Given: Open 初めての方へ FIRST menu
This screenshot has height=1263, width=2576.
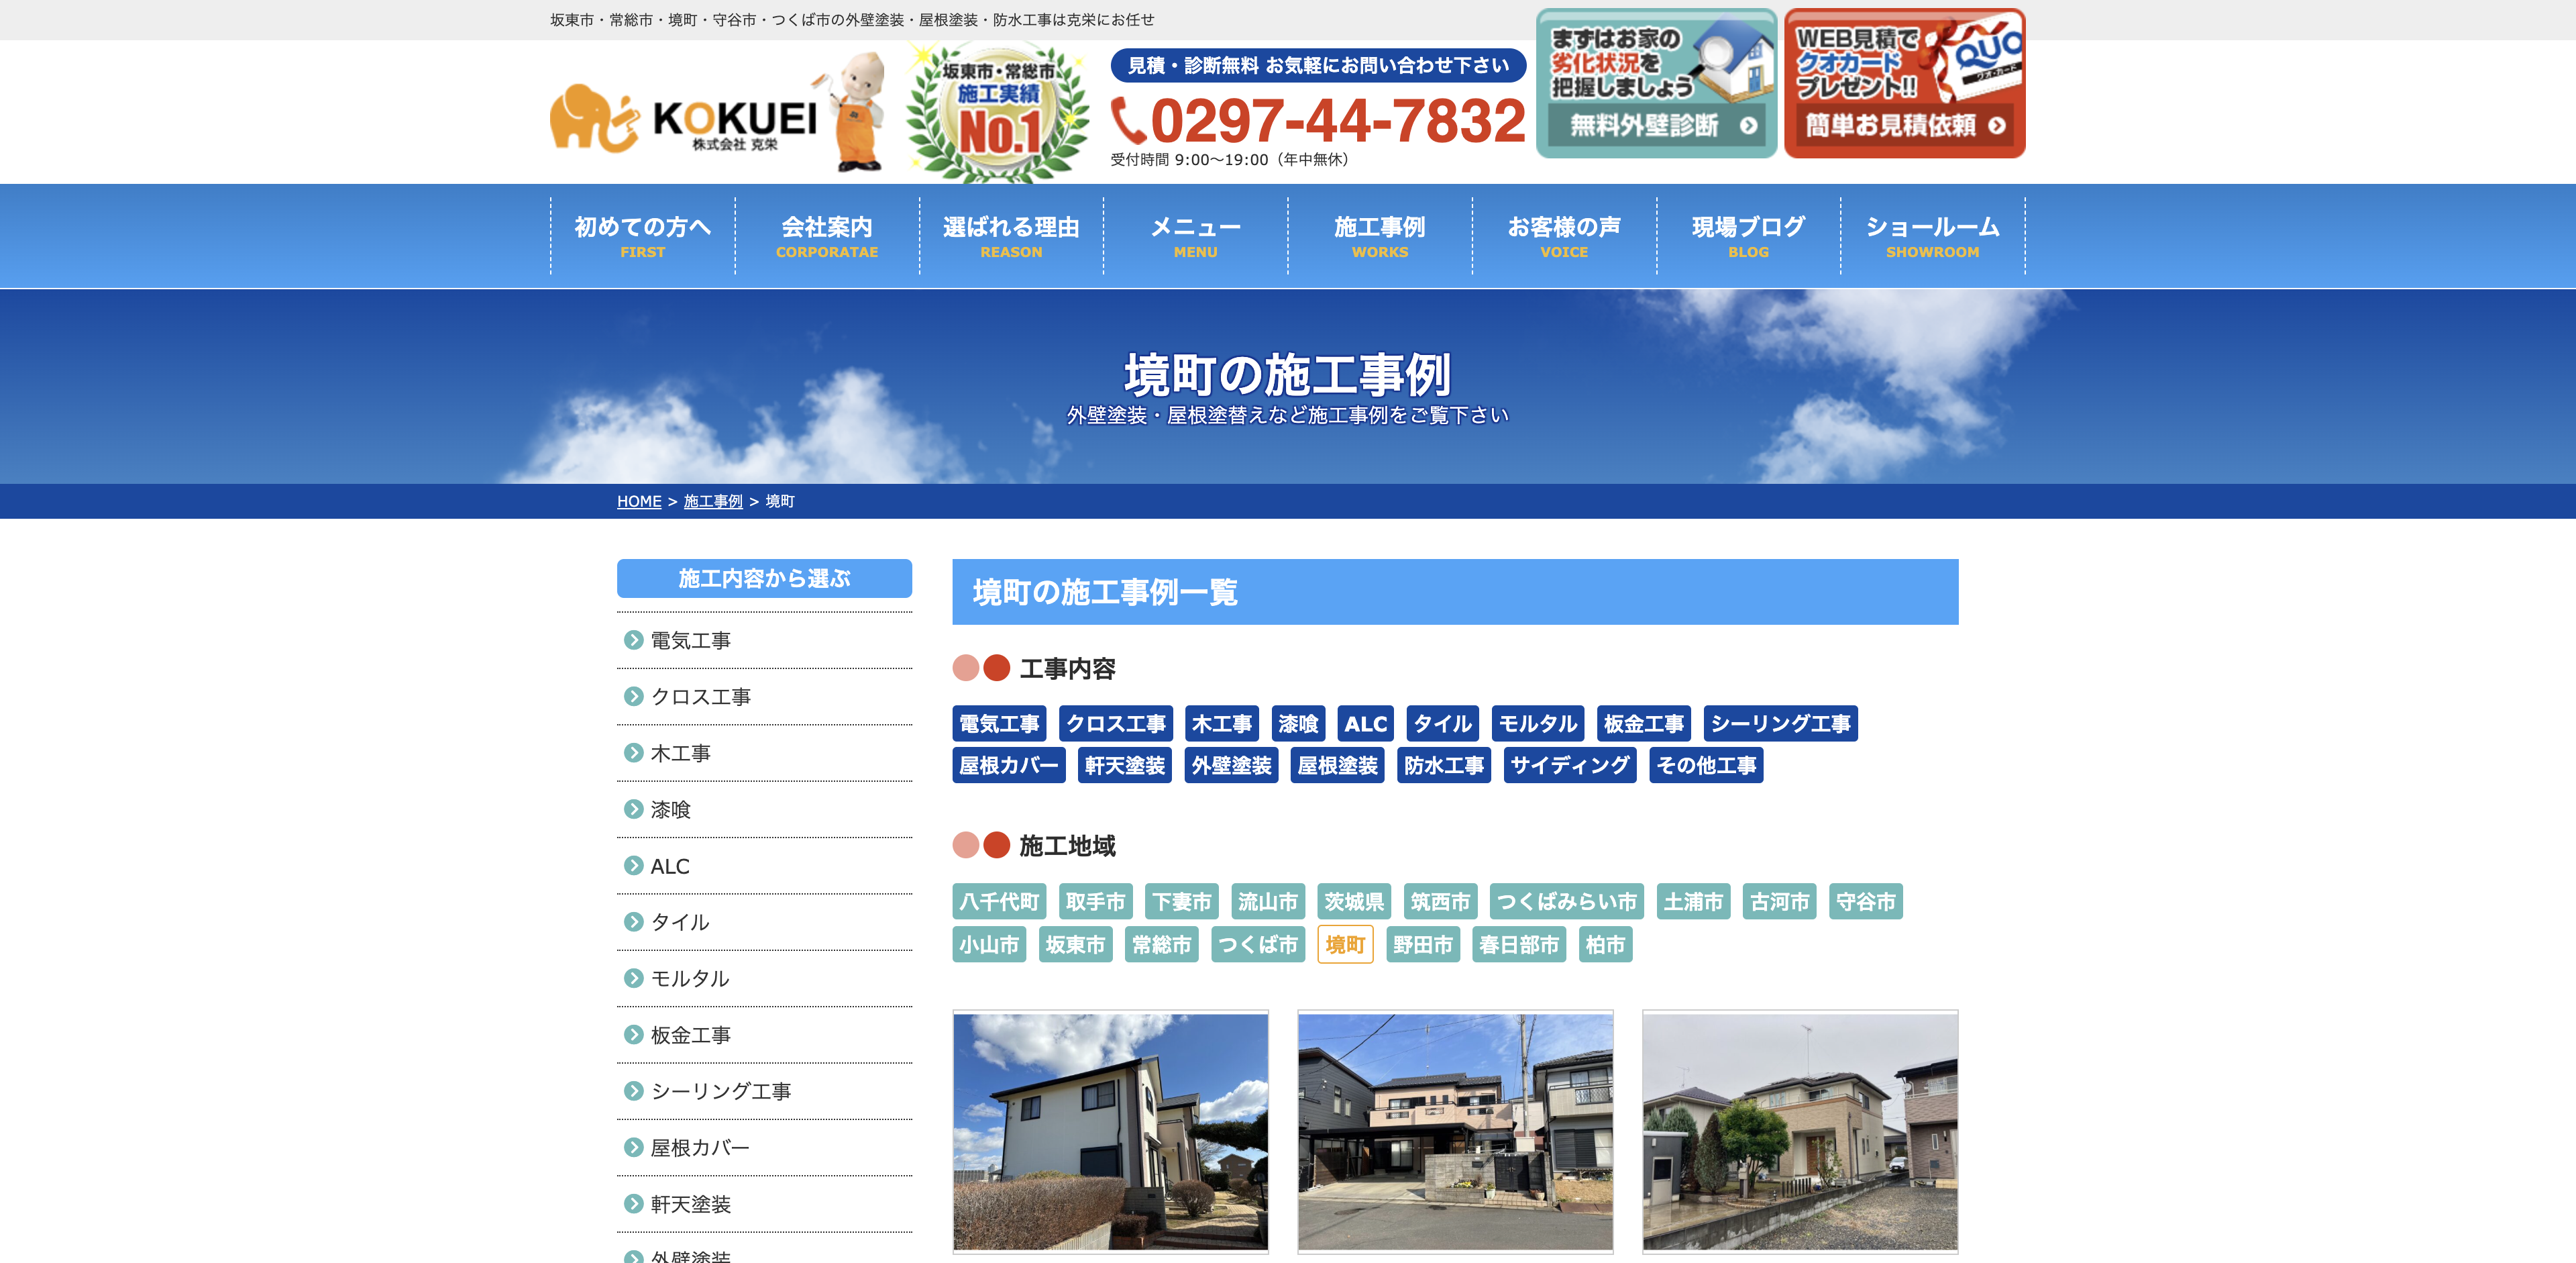Looking at the screenshot, I should click(642, 236).
